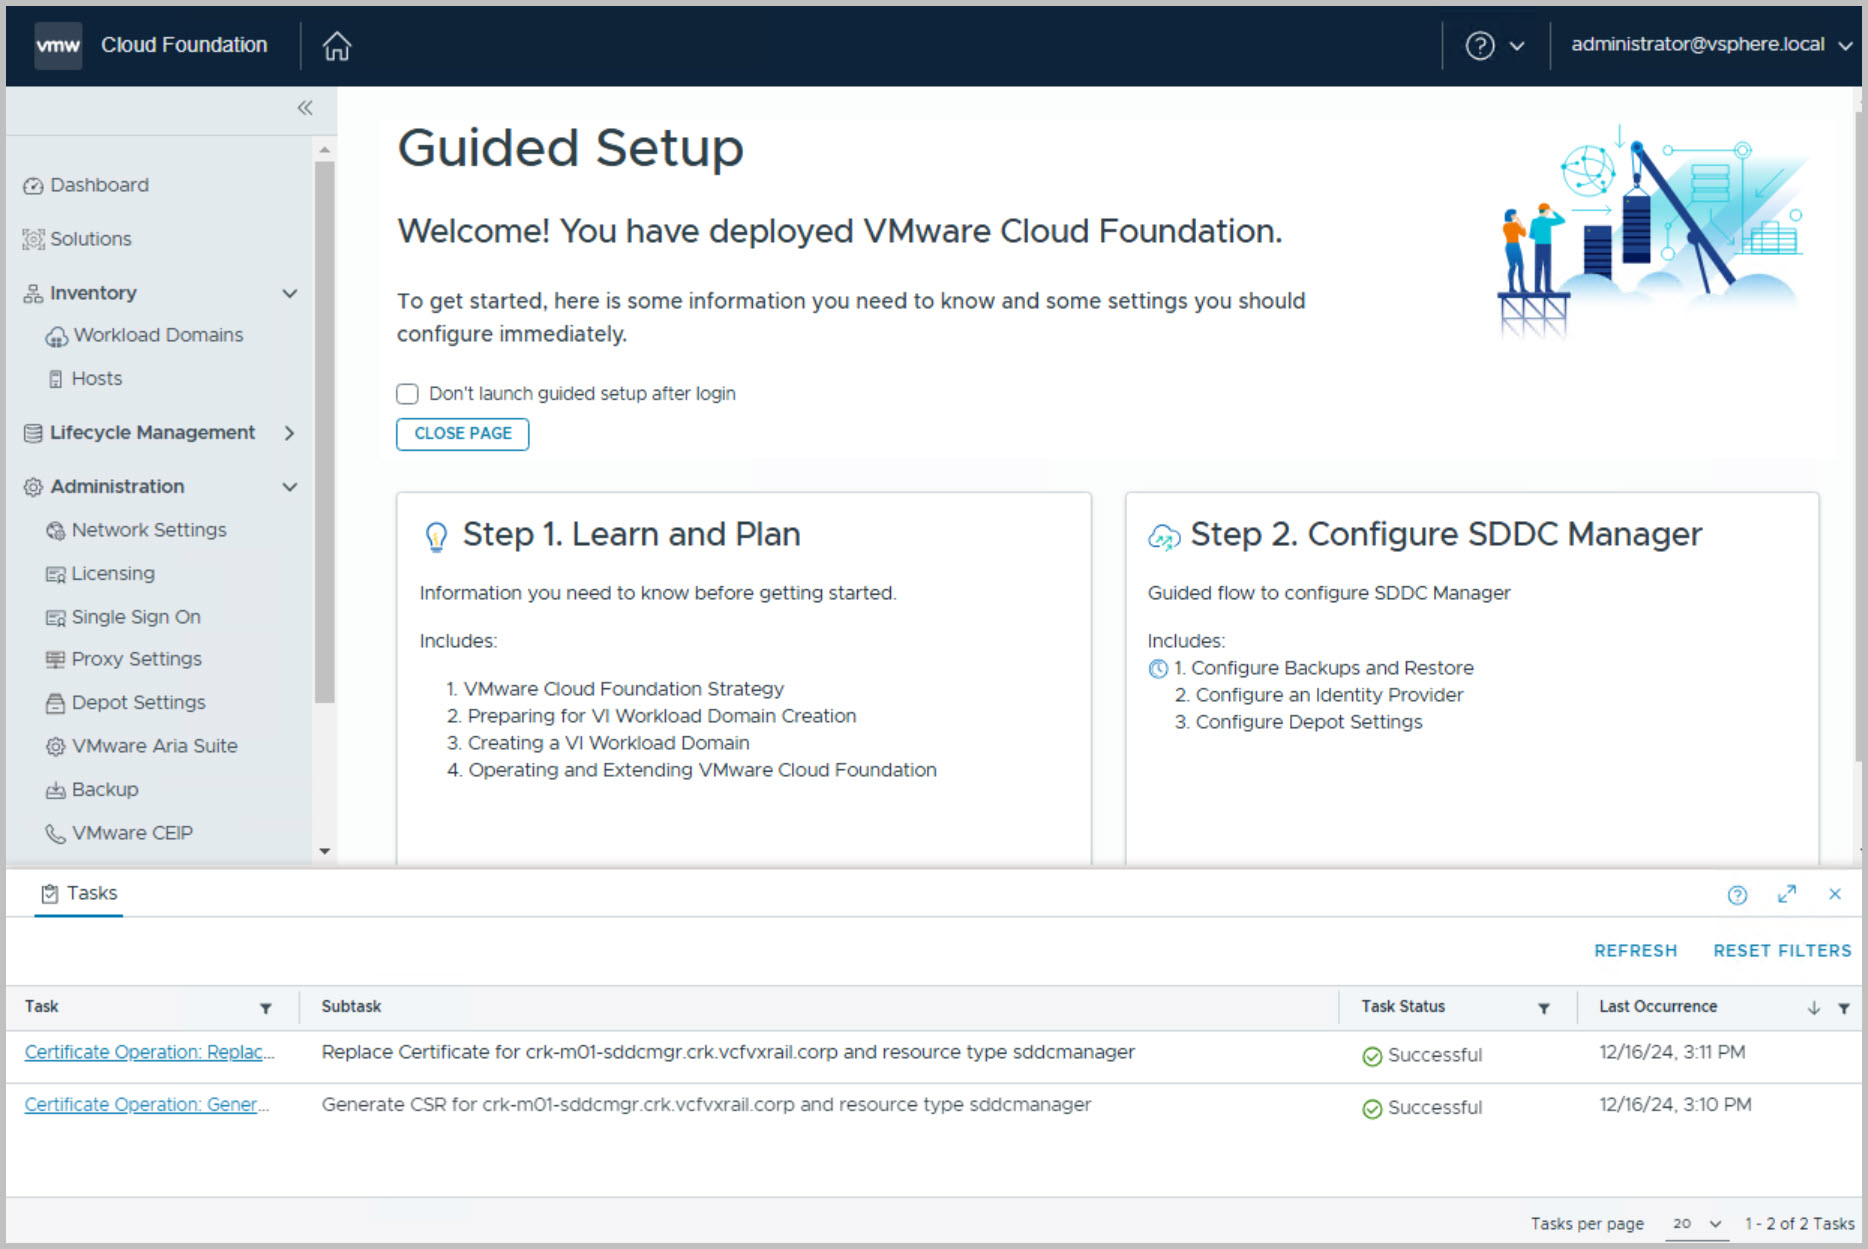Click Cloud Foundation title text
This screenshot has height=1249, width=1868.
pyautogui.click(x=184, y=45)
